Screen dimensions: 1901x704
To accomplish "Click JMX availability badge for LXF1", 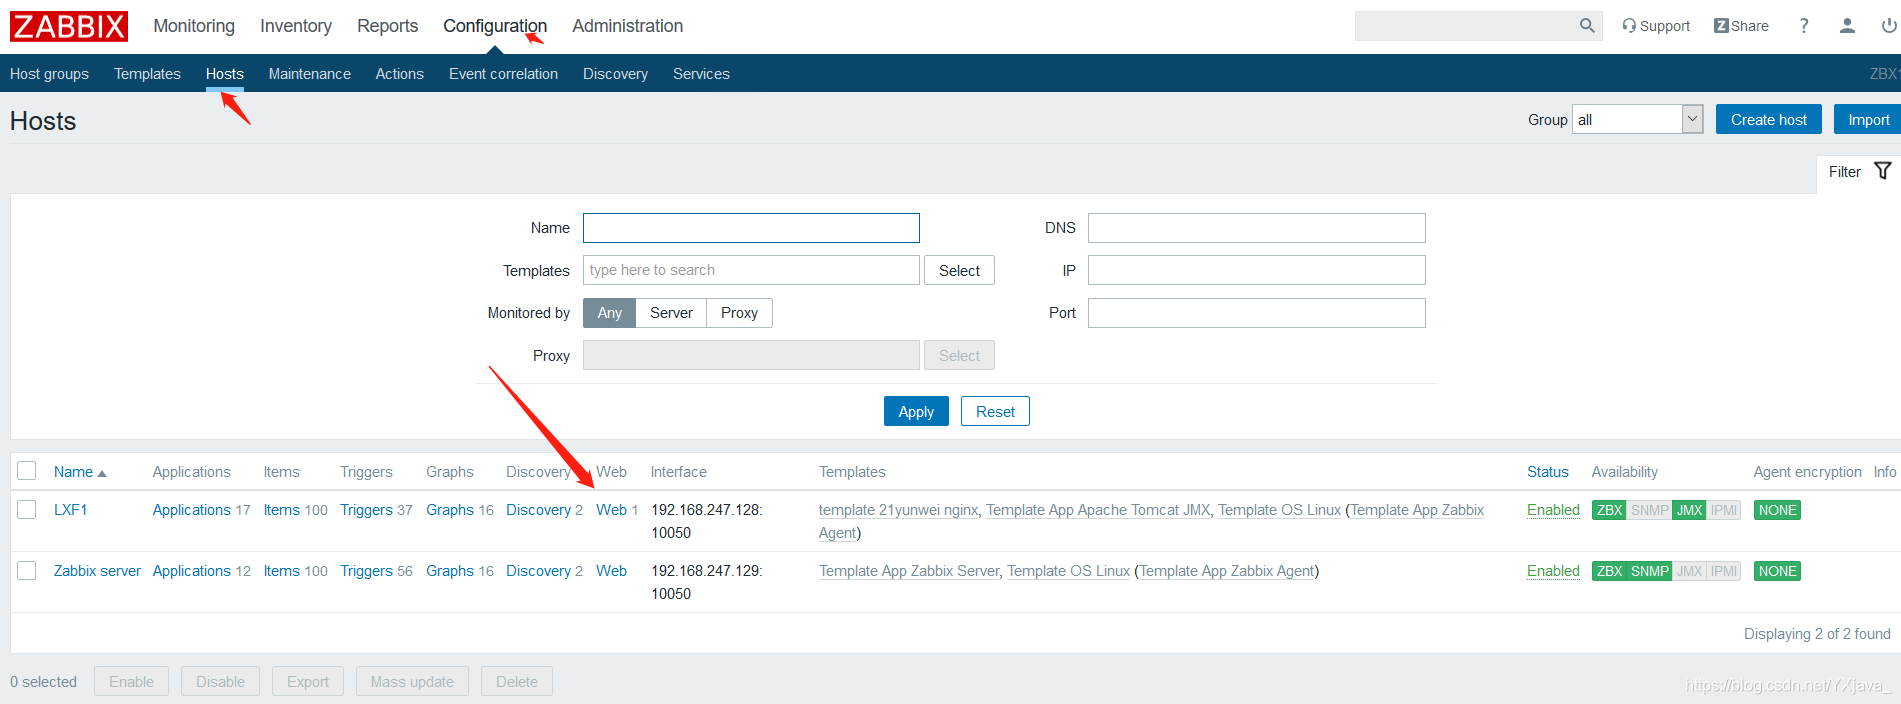I will 1689,510.
